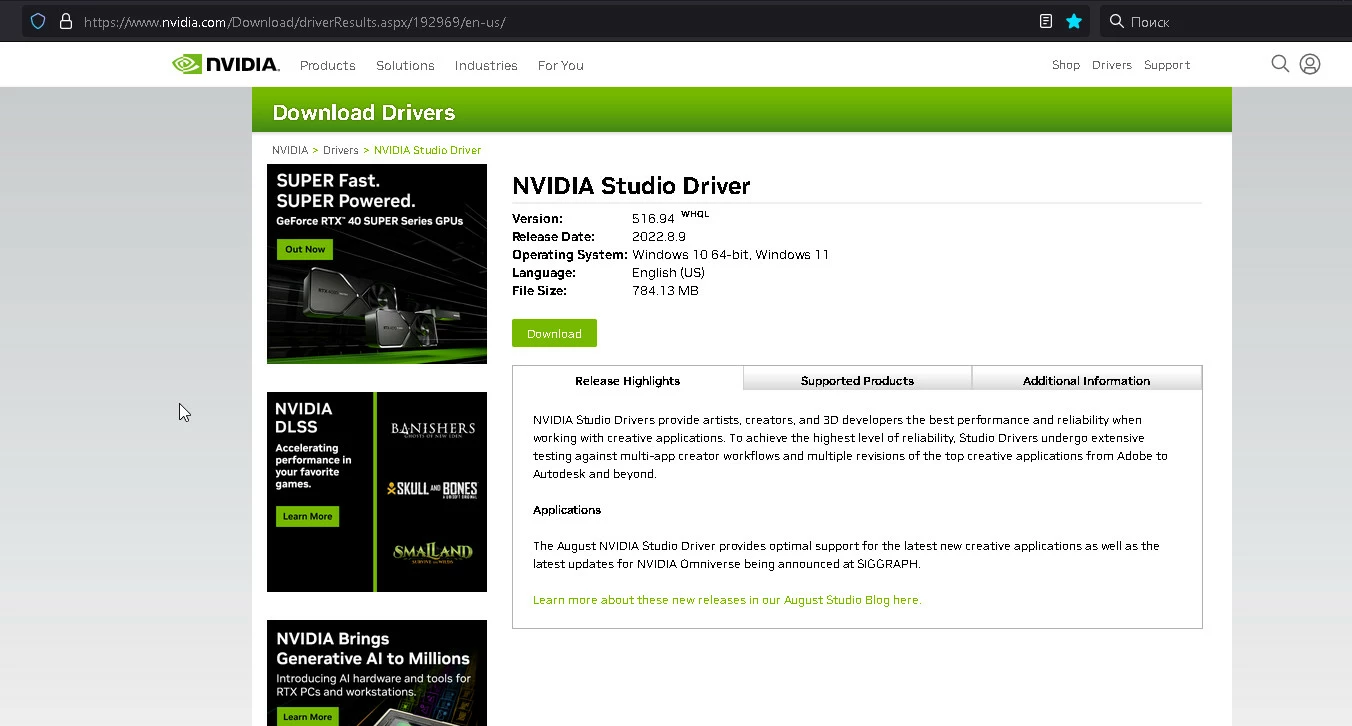The image size is (1352, 726).
Task: Go to the Shop link
Action: point(1066,65)
